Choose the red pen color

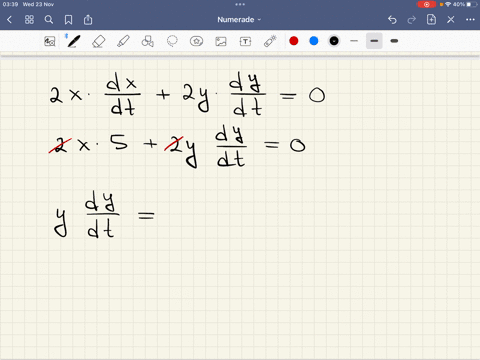tap(294, 41)
